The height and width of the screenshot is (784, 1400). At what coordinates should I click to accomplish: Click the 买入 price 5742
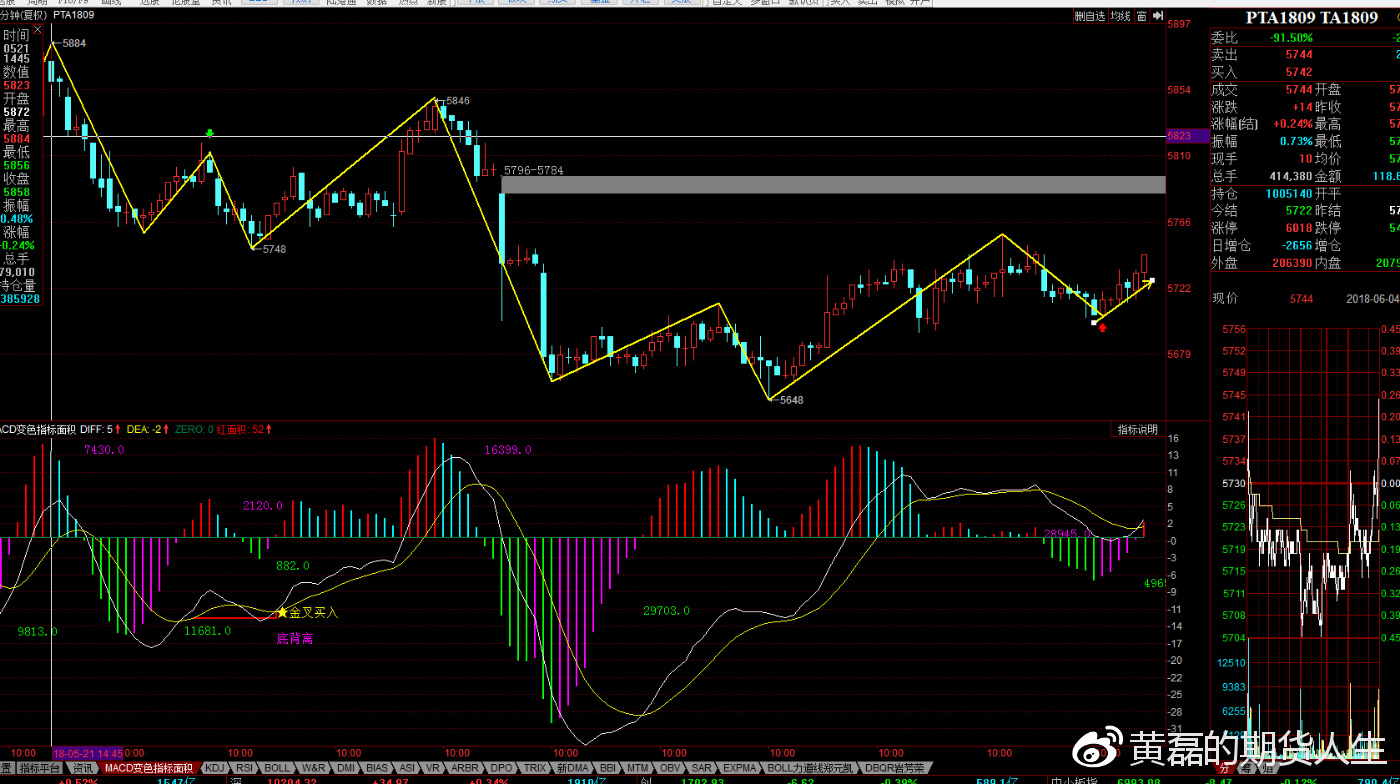1299,72
